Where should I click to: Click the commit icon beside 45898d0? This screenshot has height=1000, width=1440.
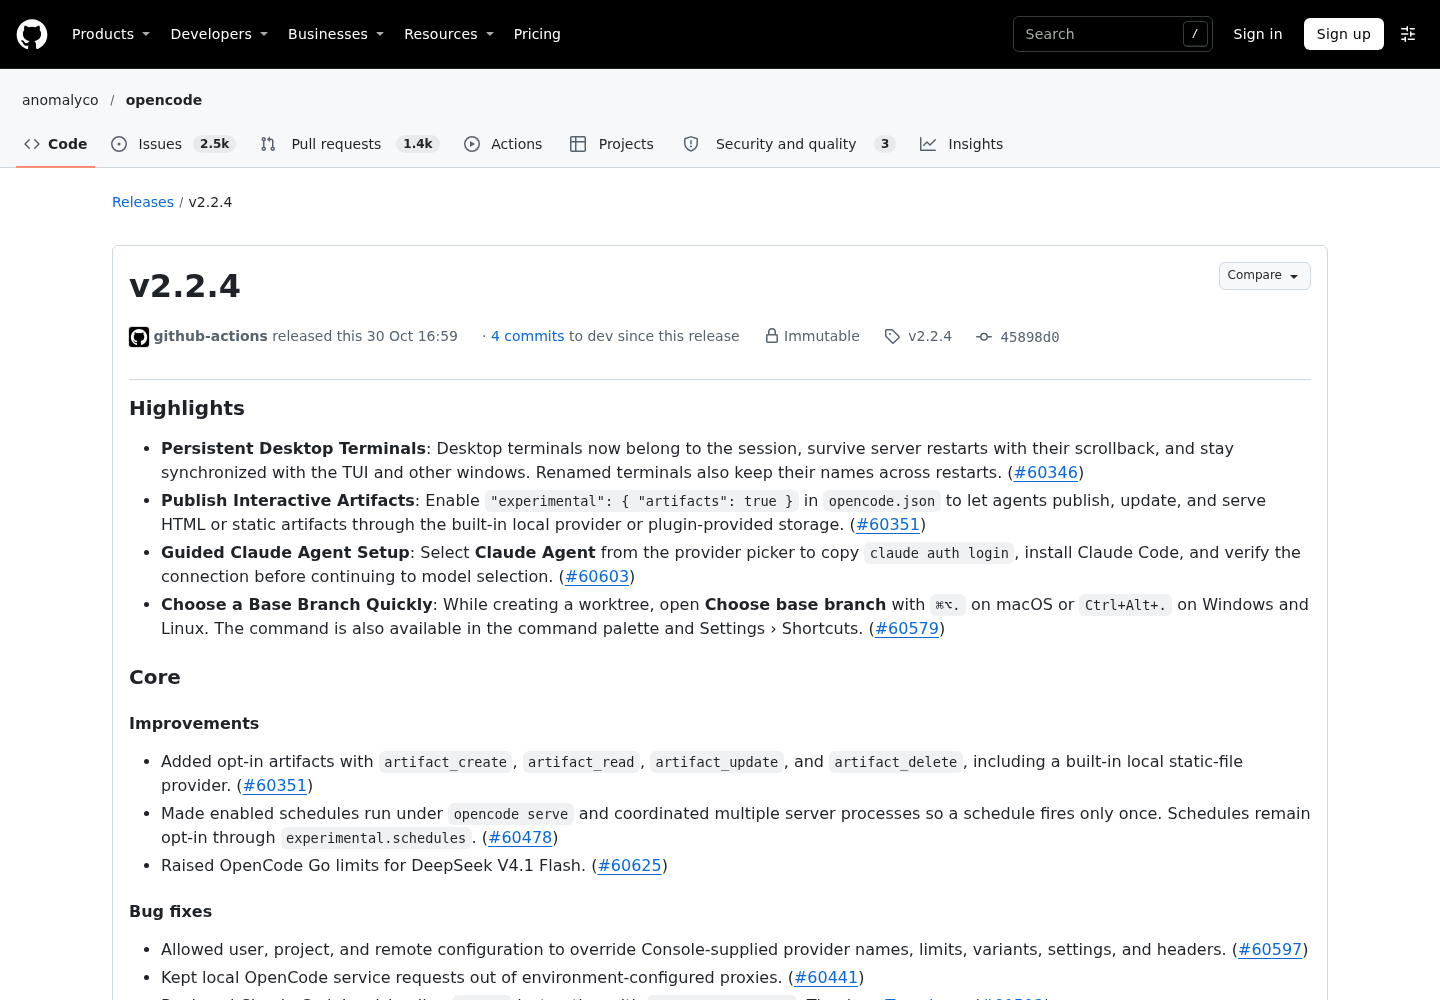[984, 337]
